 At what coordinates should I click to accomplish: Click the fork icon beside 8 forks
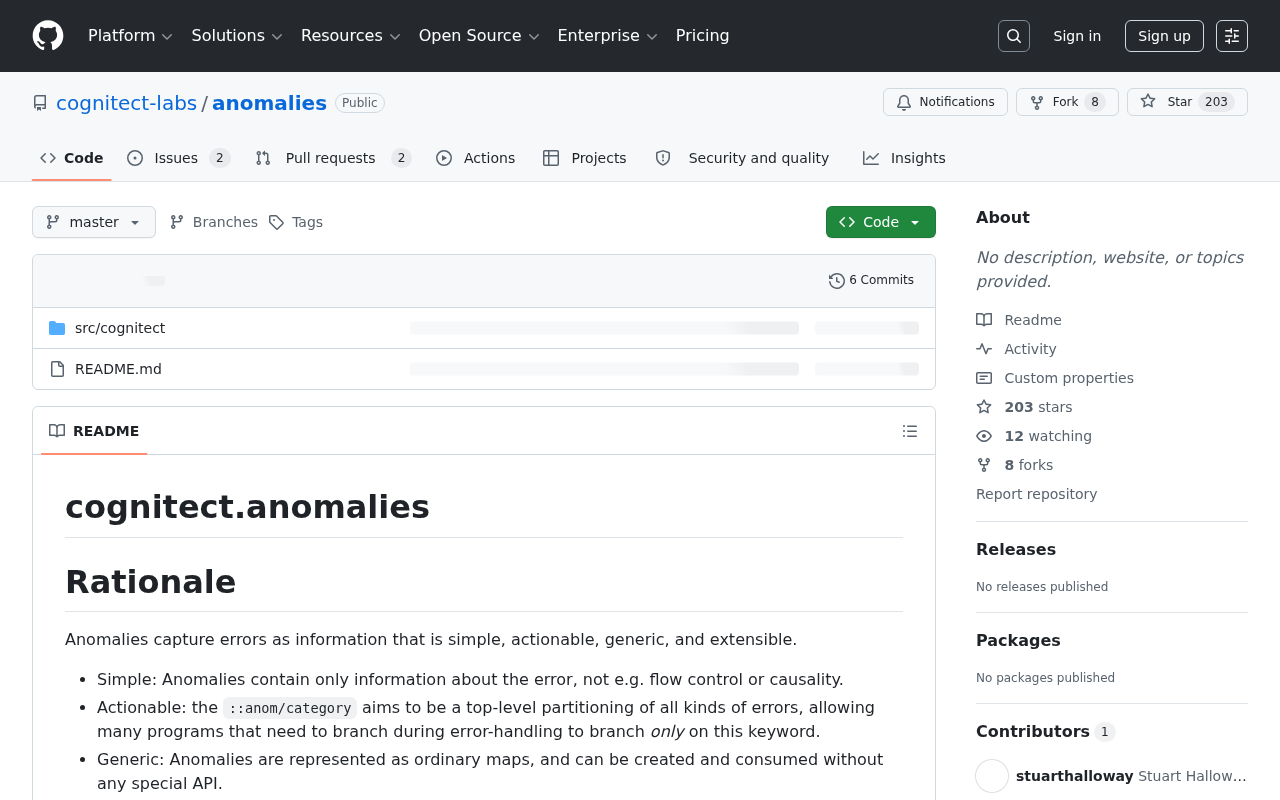click(x=984, y=465)
